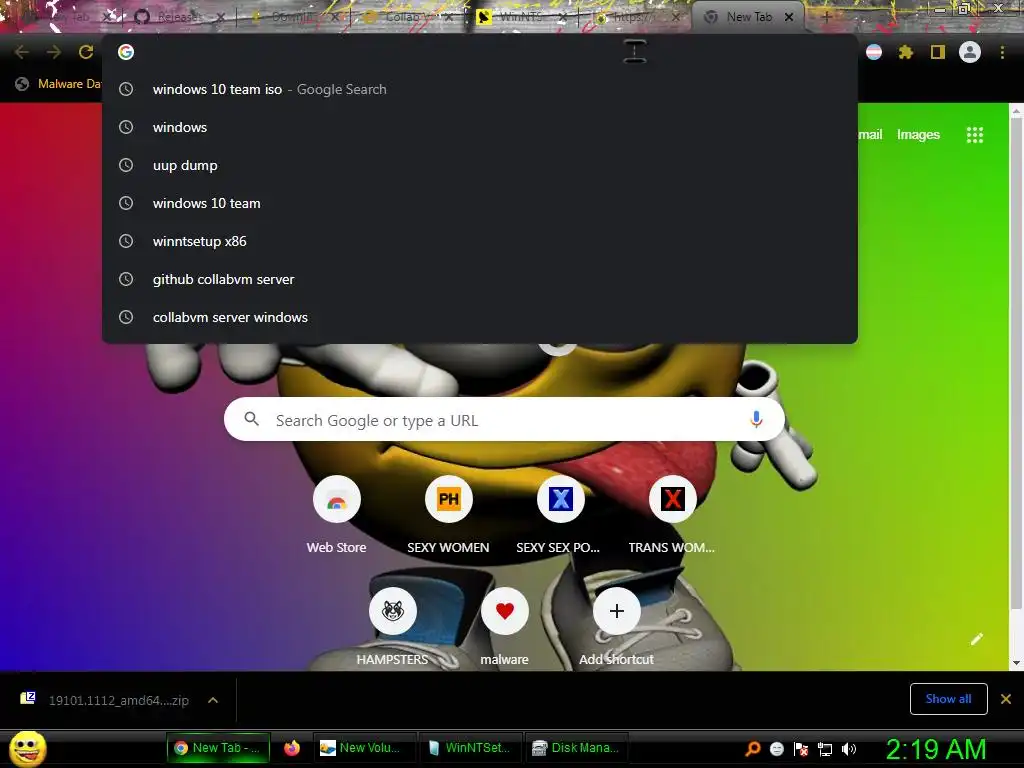Open Chrome's three-dot menu
The width and height of the screenshot is (1024, 768).
coord(1002,52)
